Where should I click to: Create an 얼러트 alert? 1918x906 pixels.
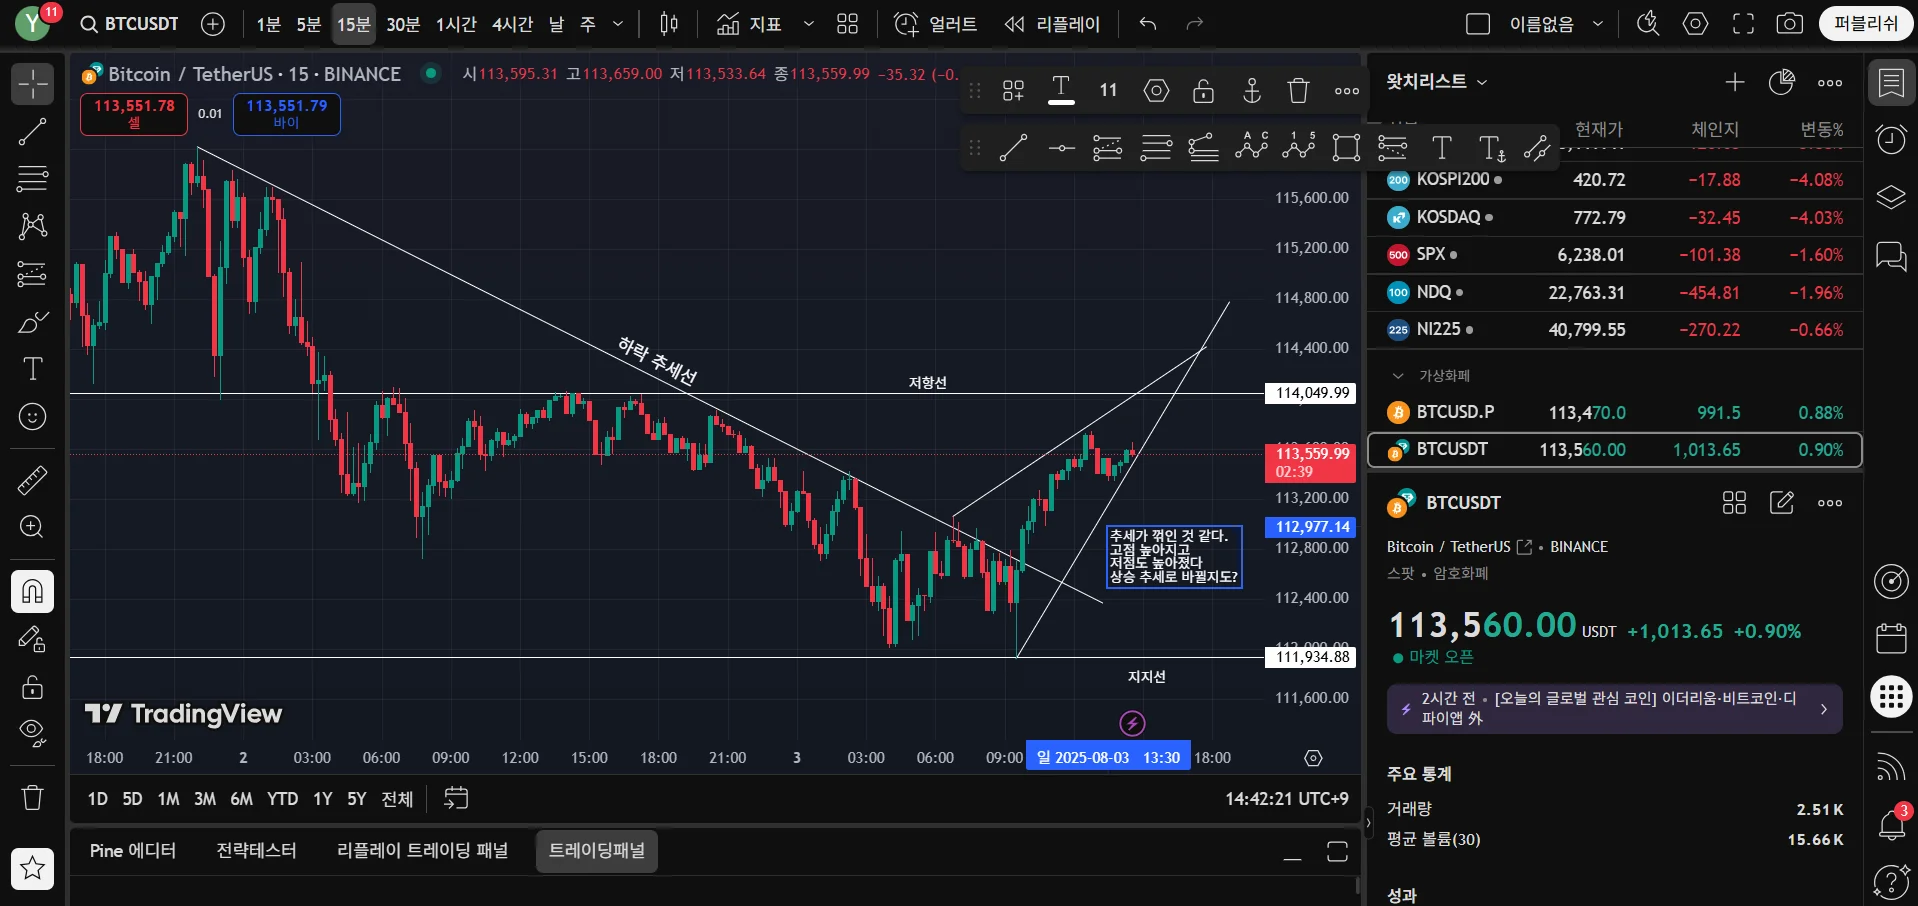(x=935, y=24)
